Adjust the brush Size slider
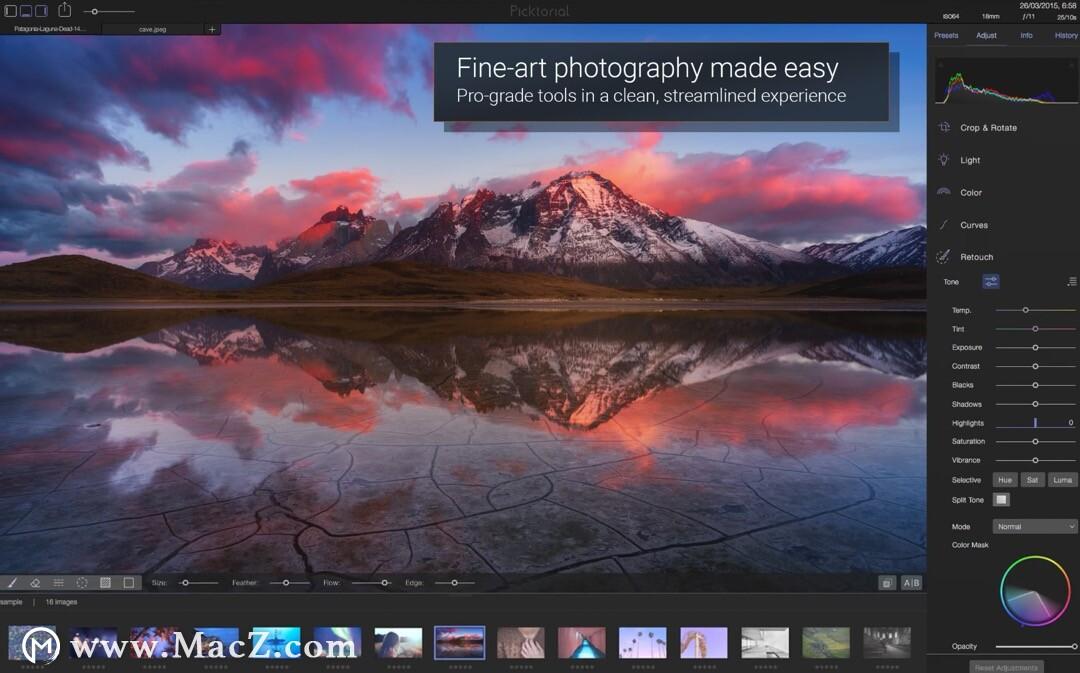The width and height of the screenshot is (1080, 673). click(x=198, y=583)
